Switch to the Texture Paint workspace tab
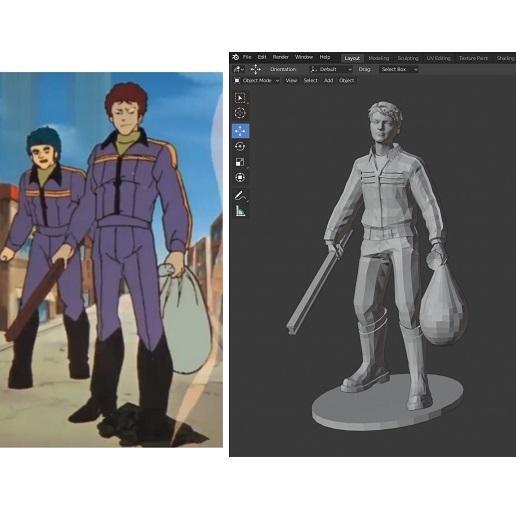The height and width of the screenshot is (516, 516). click(473, 58)
